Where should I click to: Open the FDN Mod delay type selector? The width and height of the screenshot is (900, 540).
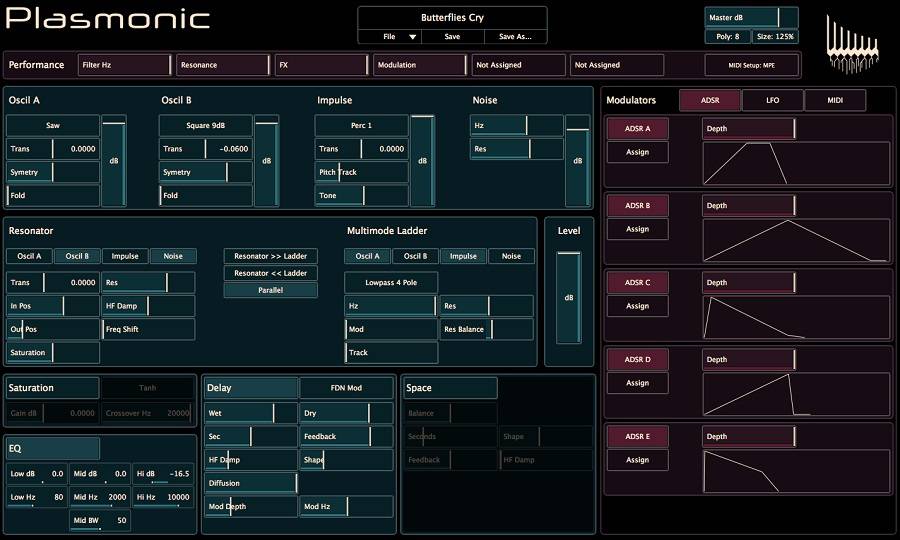point(346,388)
